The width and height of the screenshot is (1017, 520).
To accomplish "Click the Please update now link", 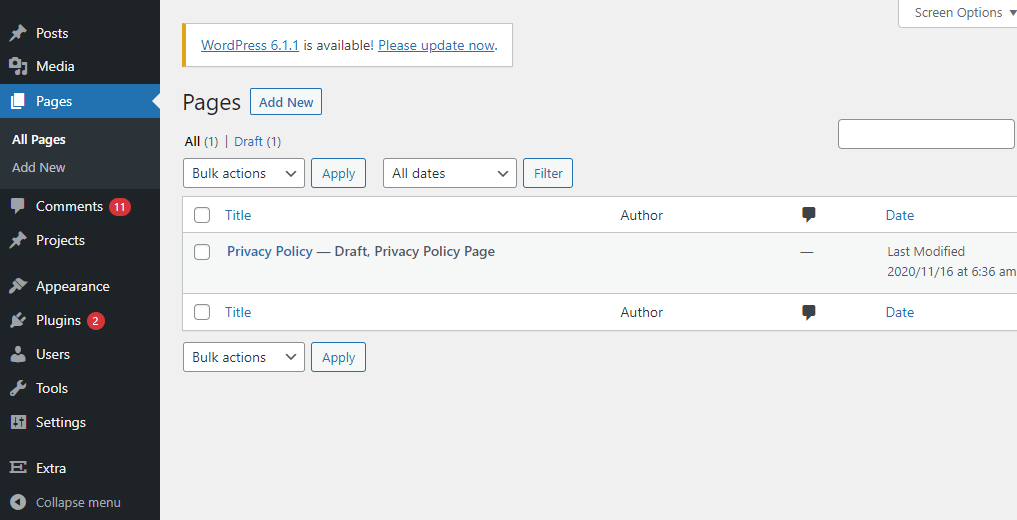I will [x=437, y=45].
